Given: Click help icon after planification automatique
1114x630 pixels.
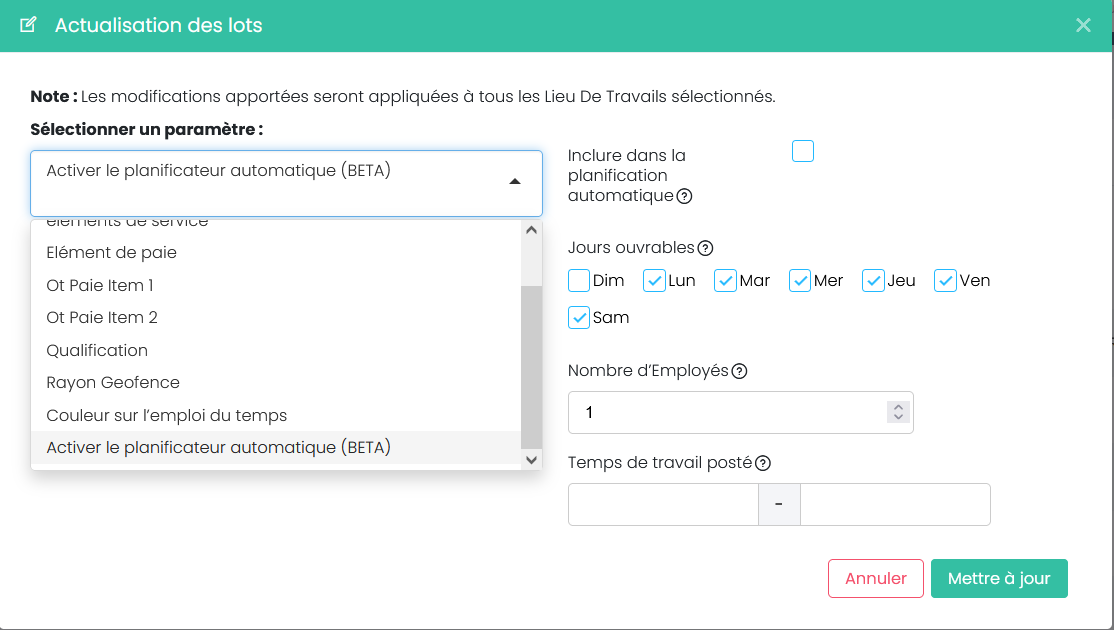Looking at the screenshot, I should pyautogui.click(x=684, y=196).
